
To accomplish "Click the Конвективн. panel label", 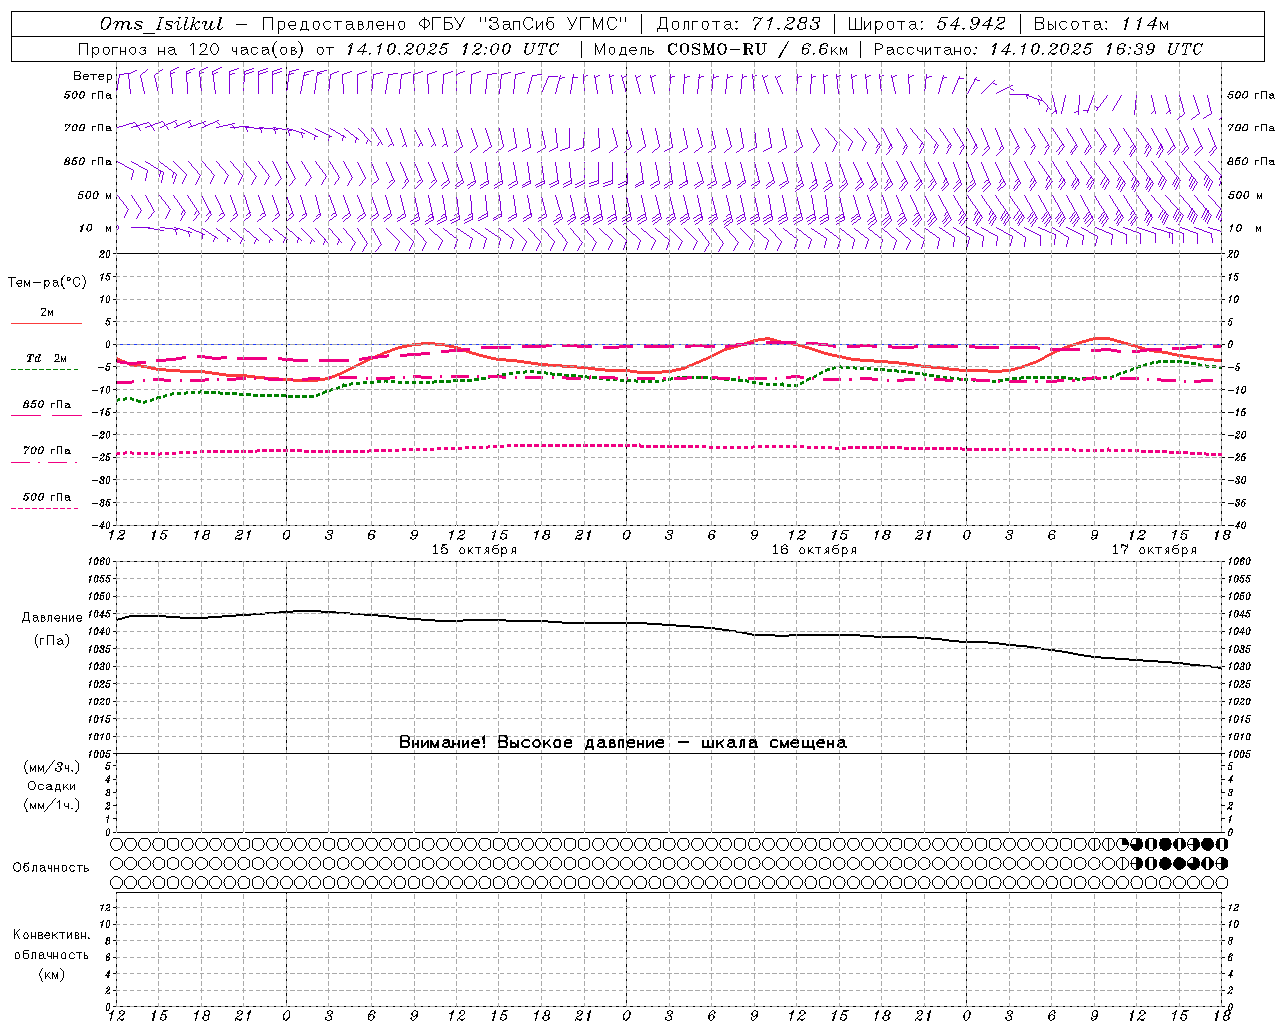I will pyautogui.click(x=51, y=935).
